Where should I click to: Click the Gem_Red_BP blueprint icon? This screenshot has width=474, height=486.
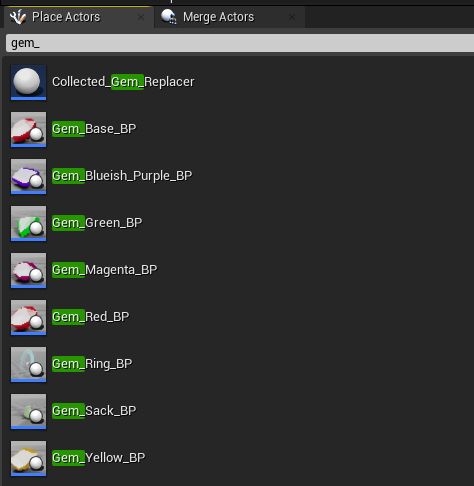point(28,317)
